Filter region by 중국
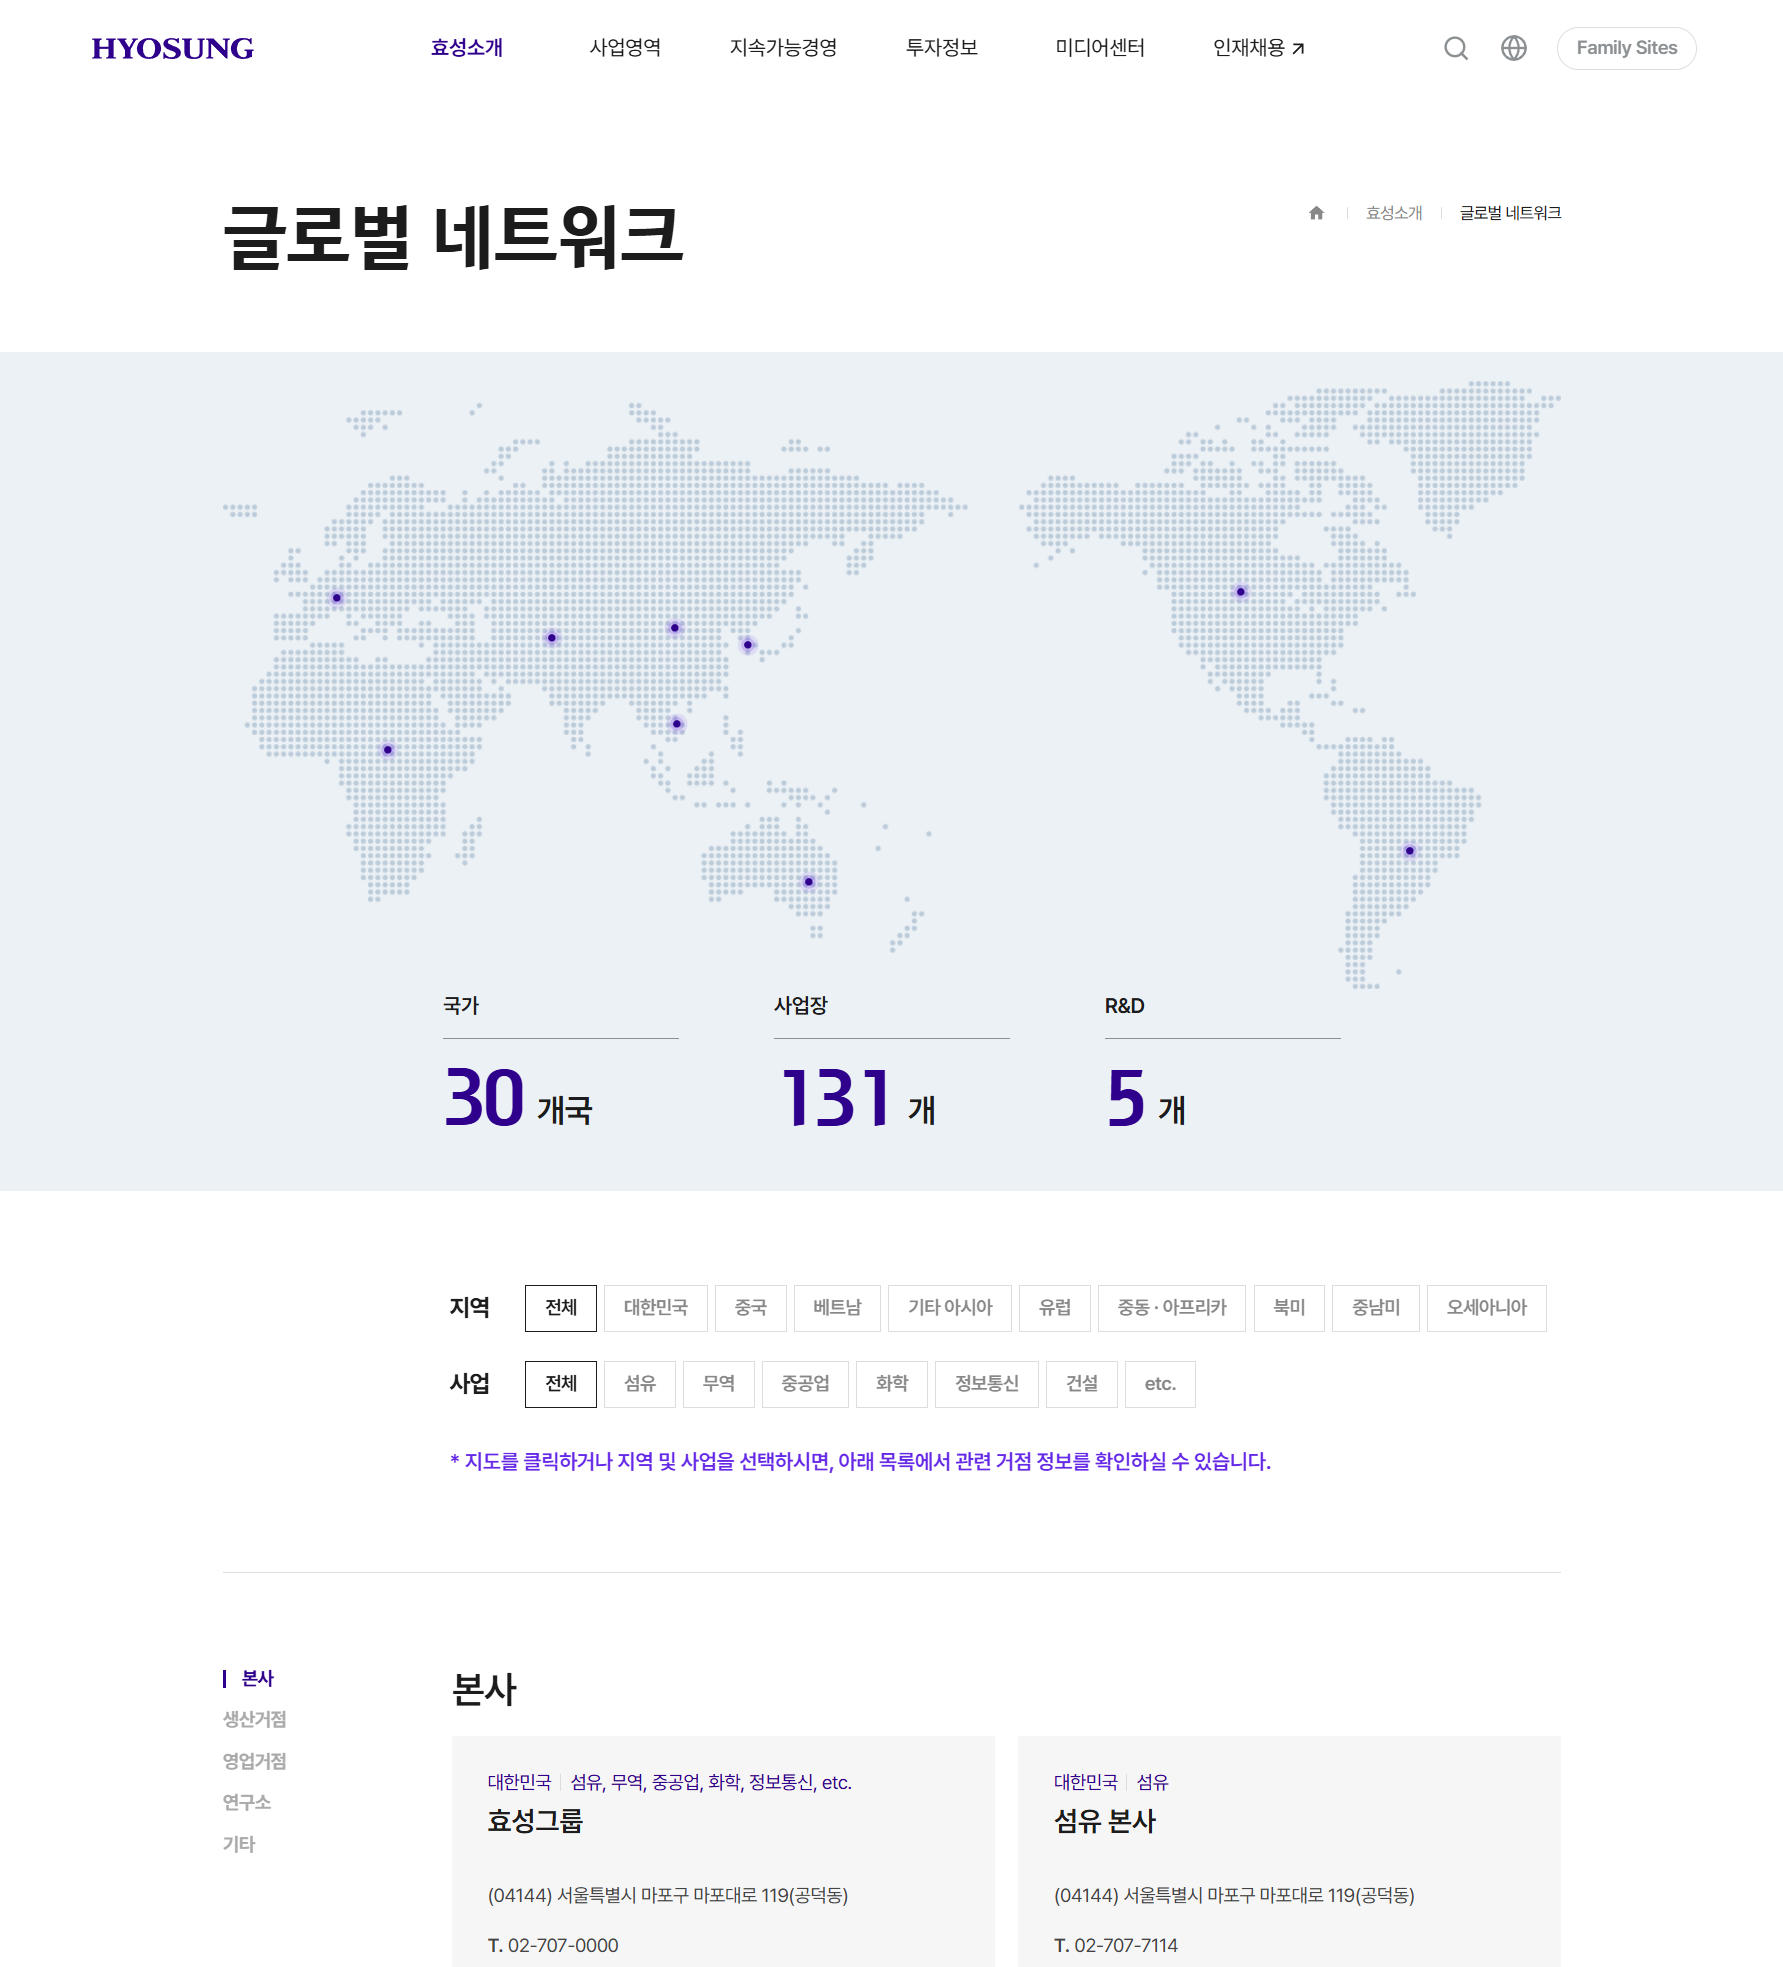Screen dimensions: 1783x1967 [751, 1308]
